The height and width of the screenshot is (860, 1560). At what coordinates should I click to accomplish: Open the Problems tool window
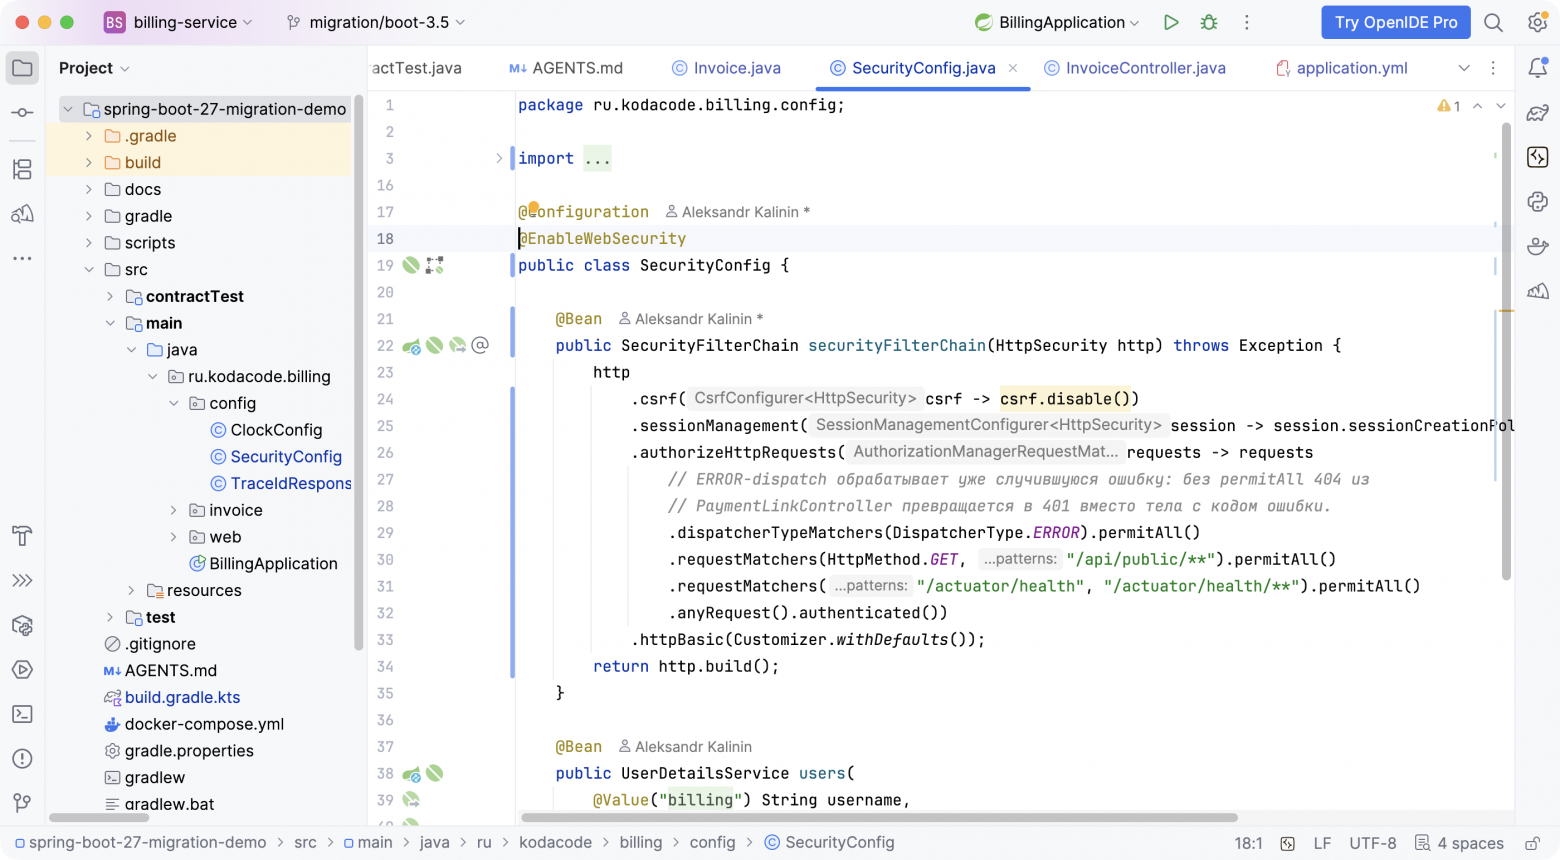pyautogui.click(x=22, y=759)
